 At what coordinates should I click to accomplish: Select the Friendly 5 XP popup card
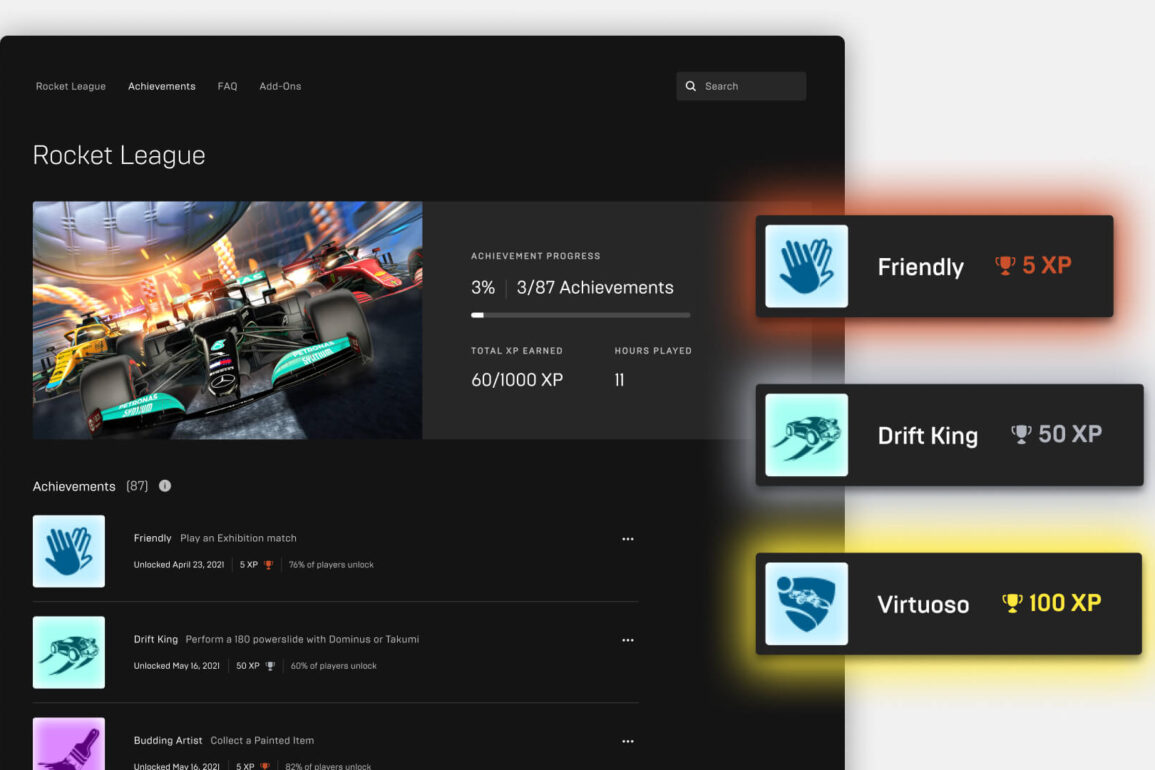coord(934,266)
